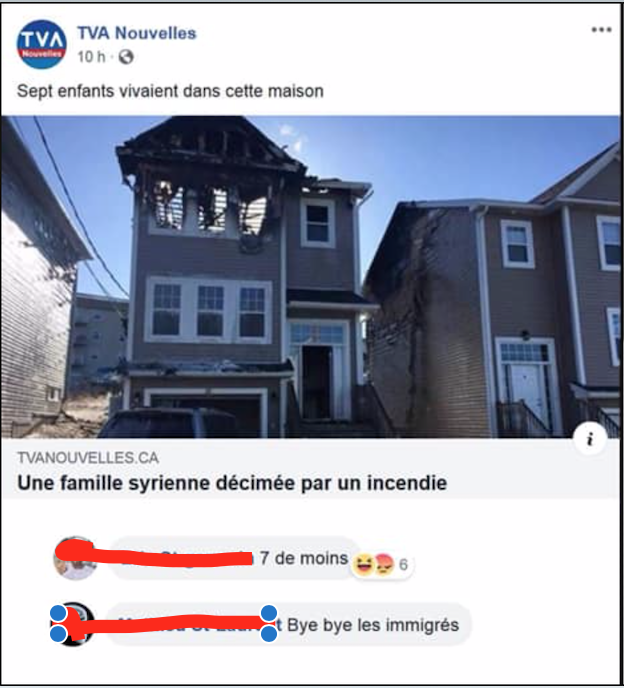
Task: Click the TVA Nouvelles round logo avatar
Action: (41, 44)
